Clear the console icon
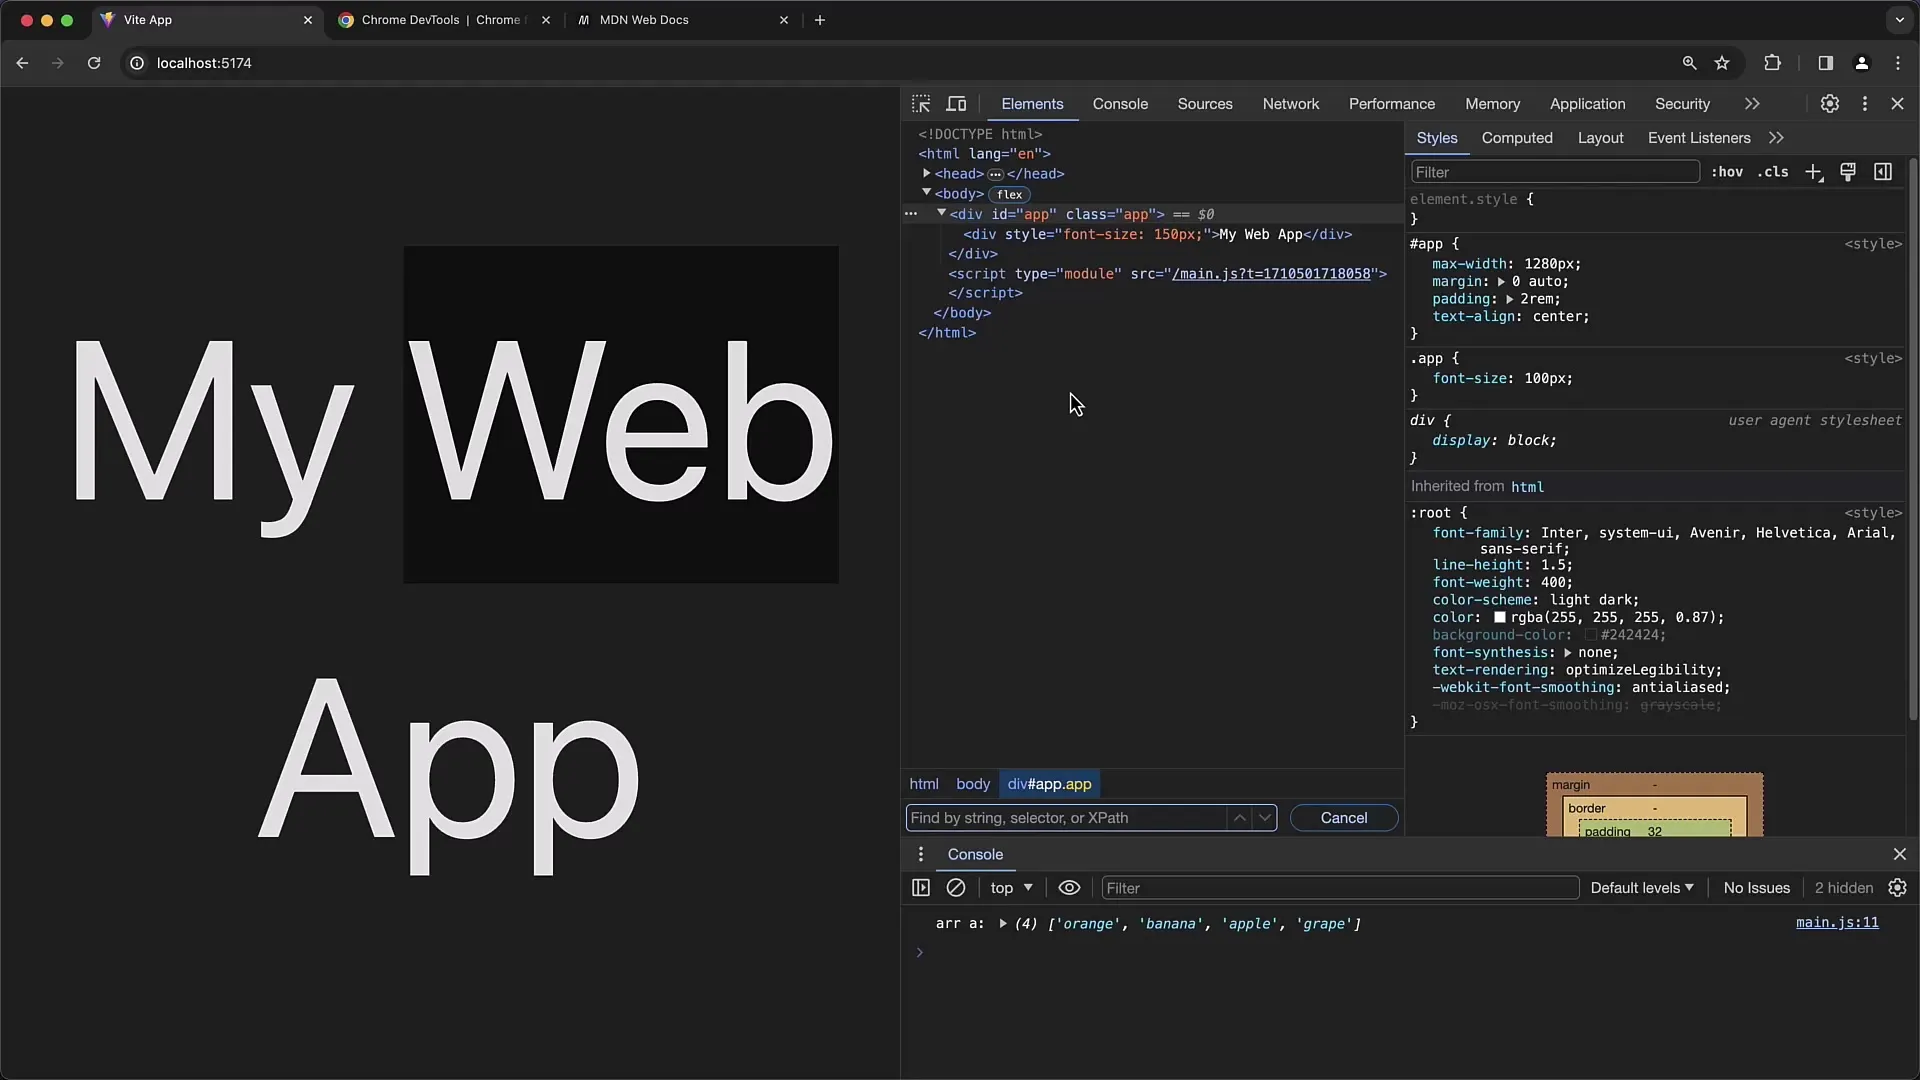The width and height of the screenshot is (1920, 1080). (x=956, y=888)
